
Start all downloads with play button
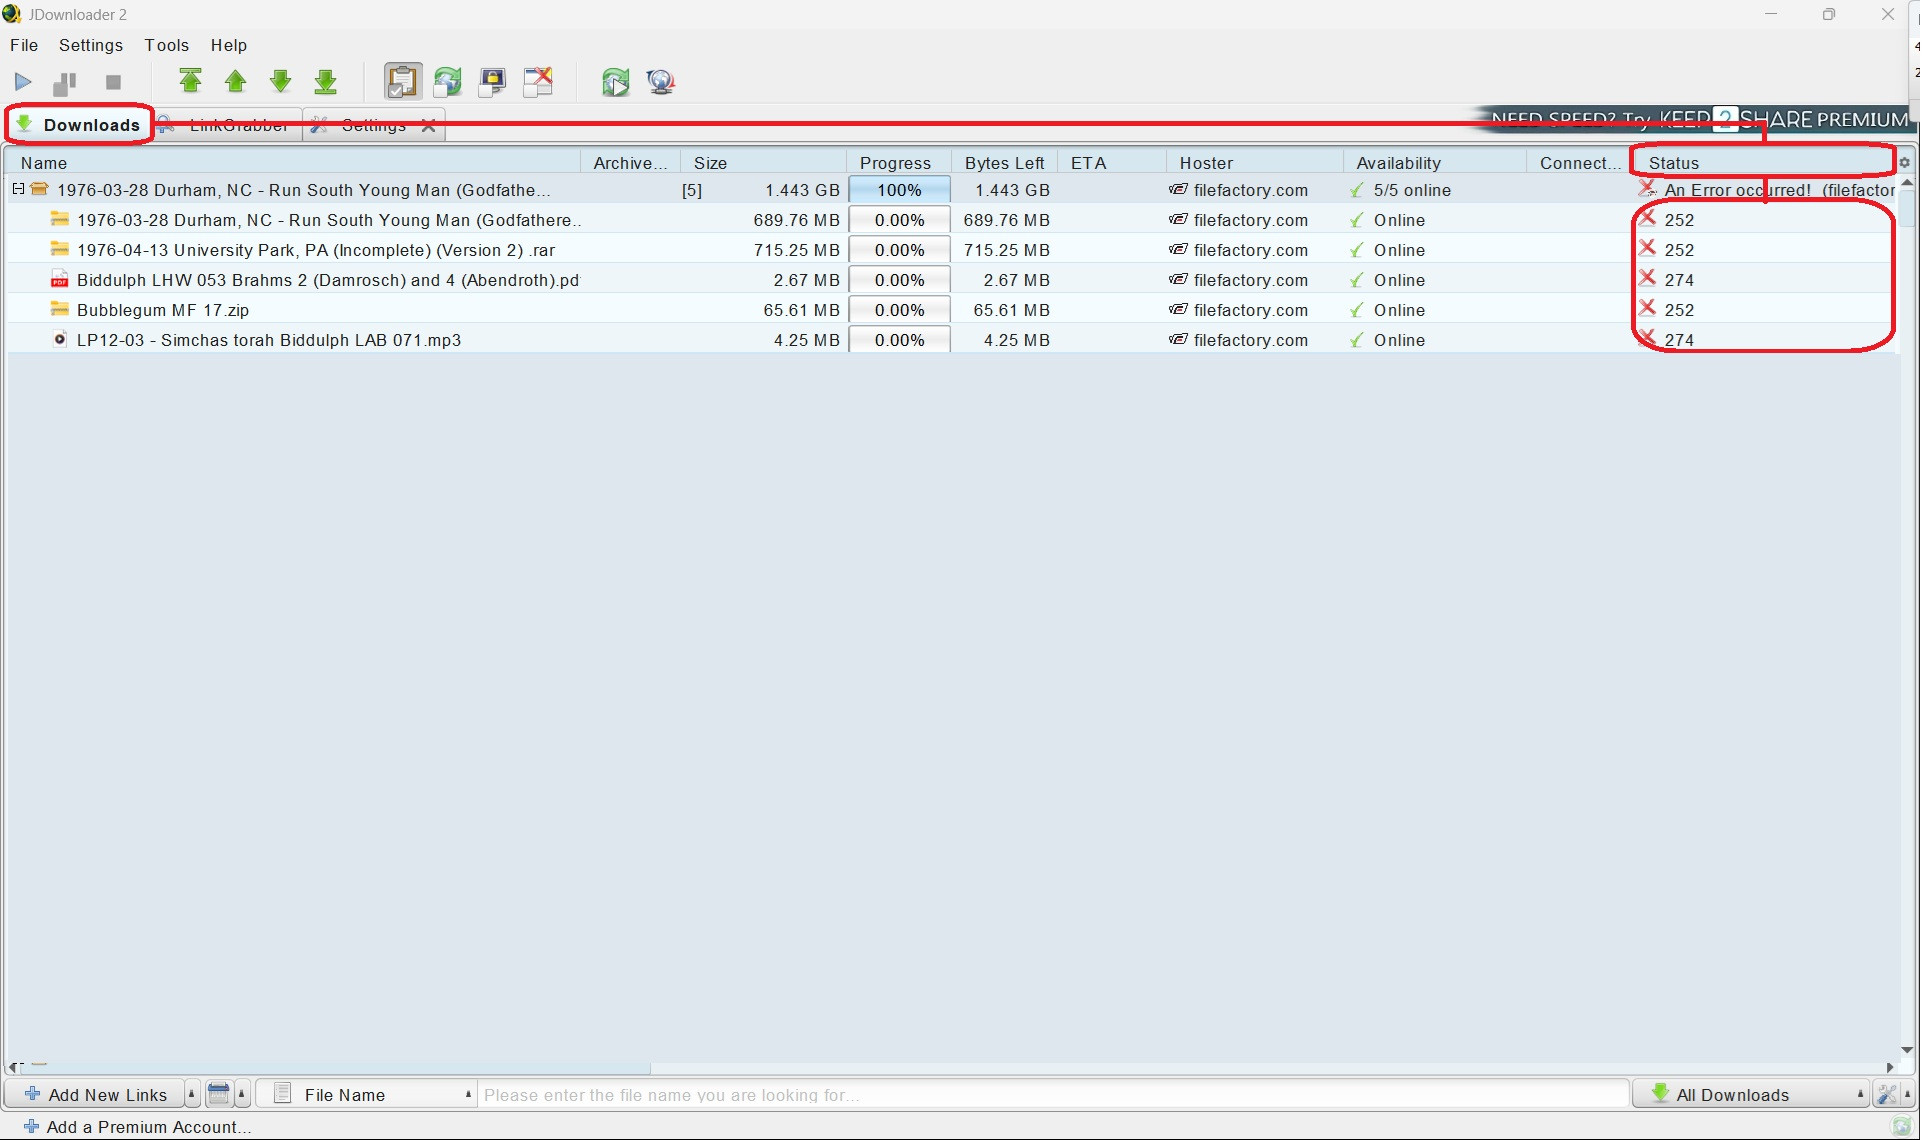(x=23, y=82)
